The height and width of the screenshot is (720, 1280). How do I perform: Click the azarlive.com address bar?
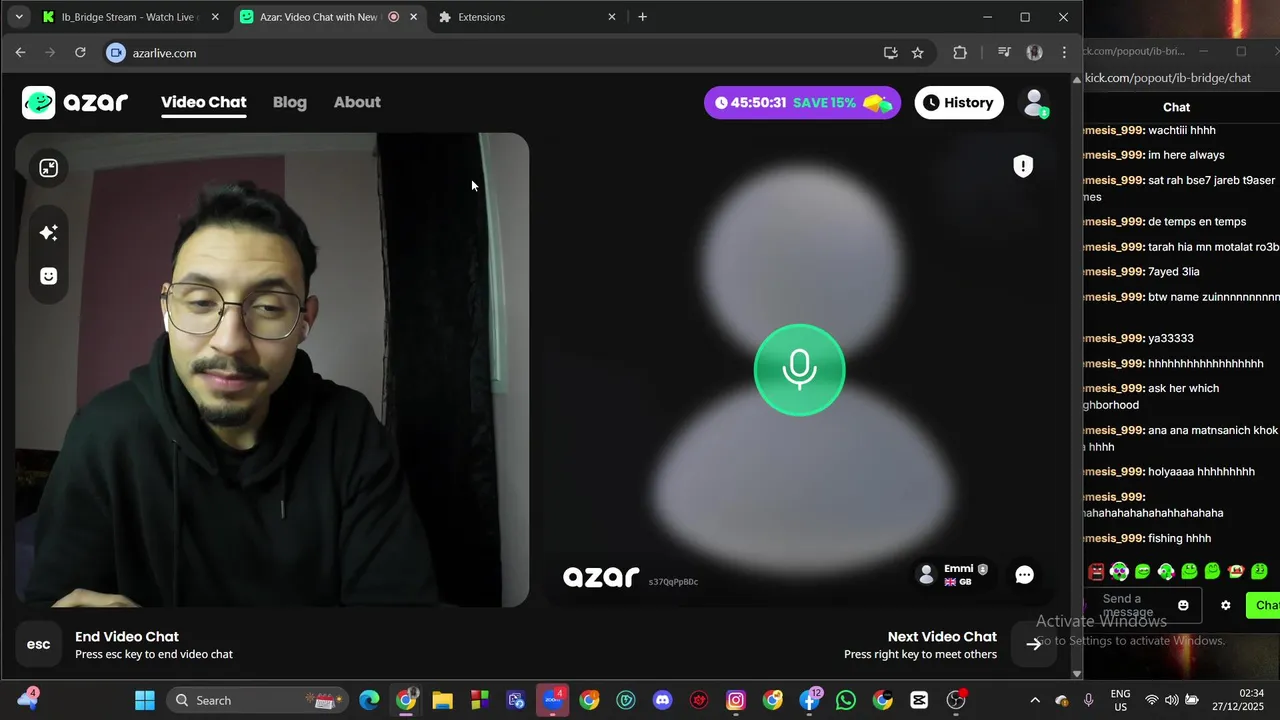tap(500, 53)
